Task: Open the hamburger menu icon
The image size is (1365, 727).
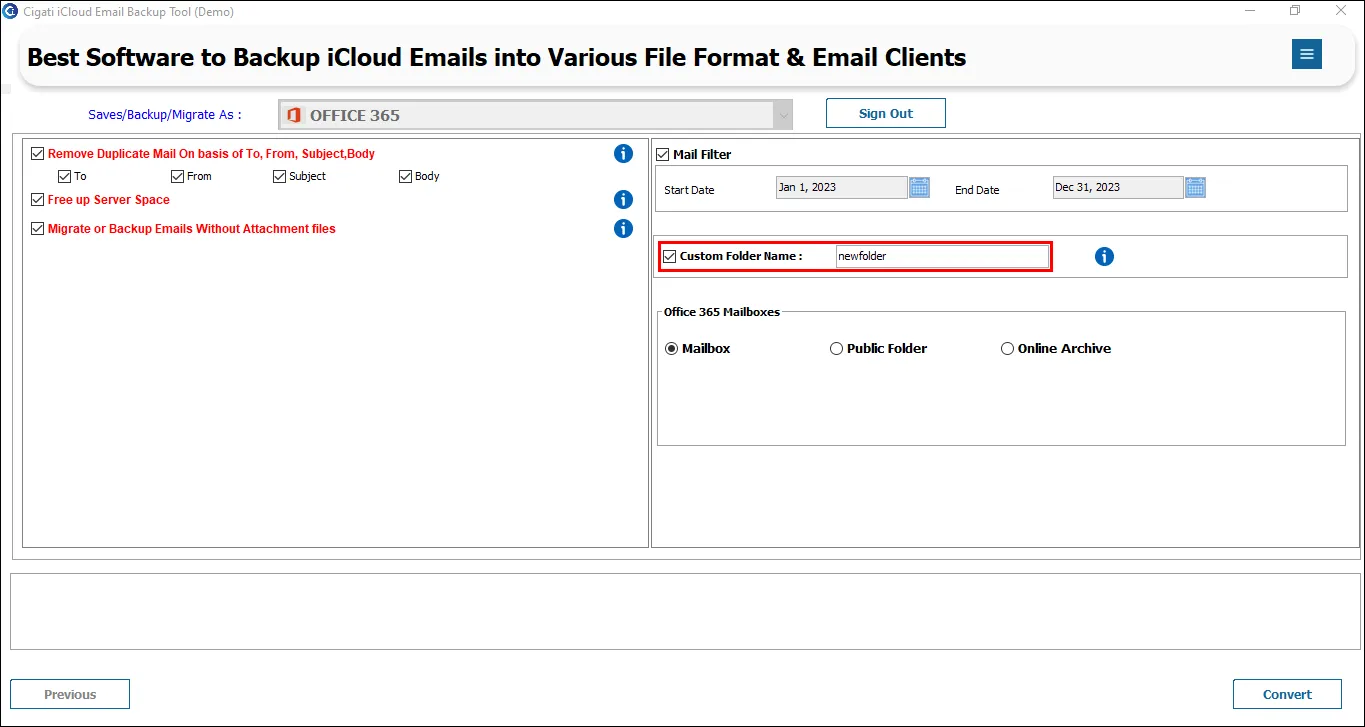Action: (x=1306, y=54)
